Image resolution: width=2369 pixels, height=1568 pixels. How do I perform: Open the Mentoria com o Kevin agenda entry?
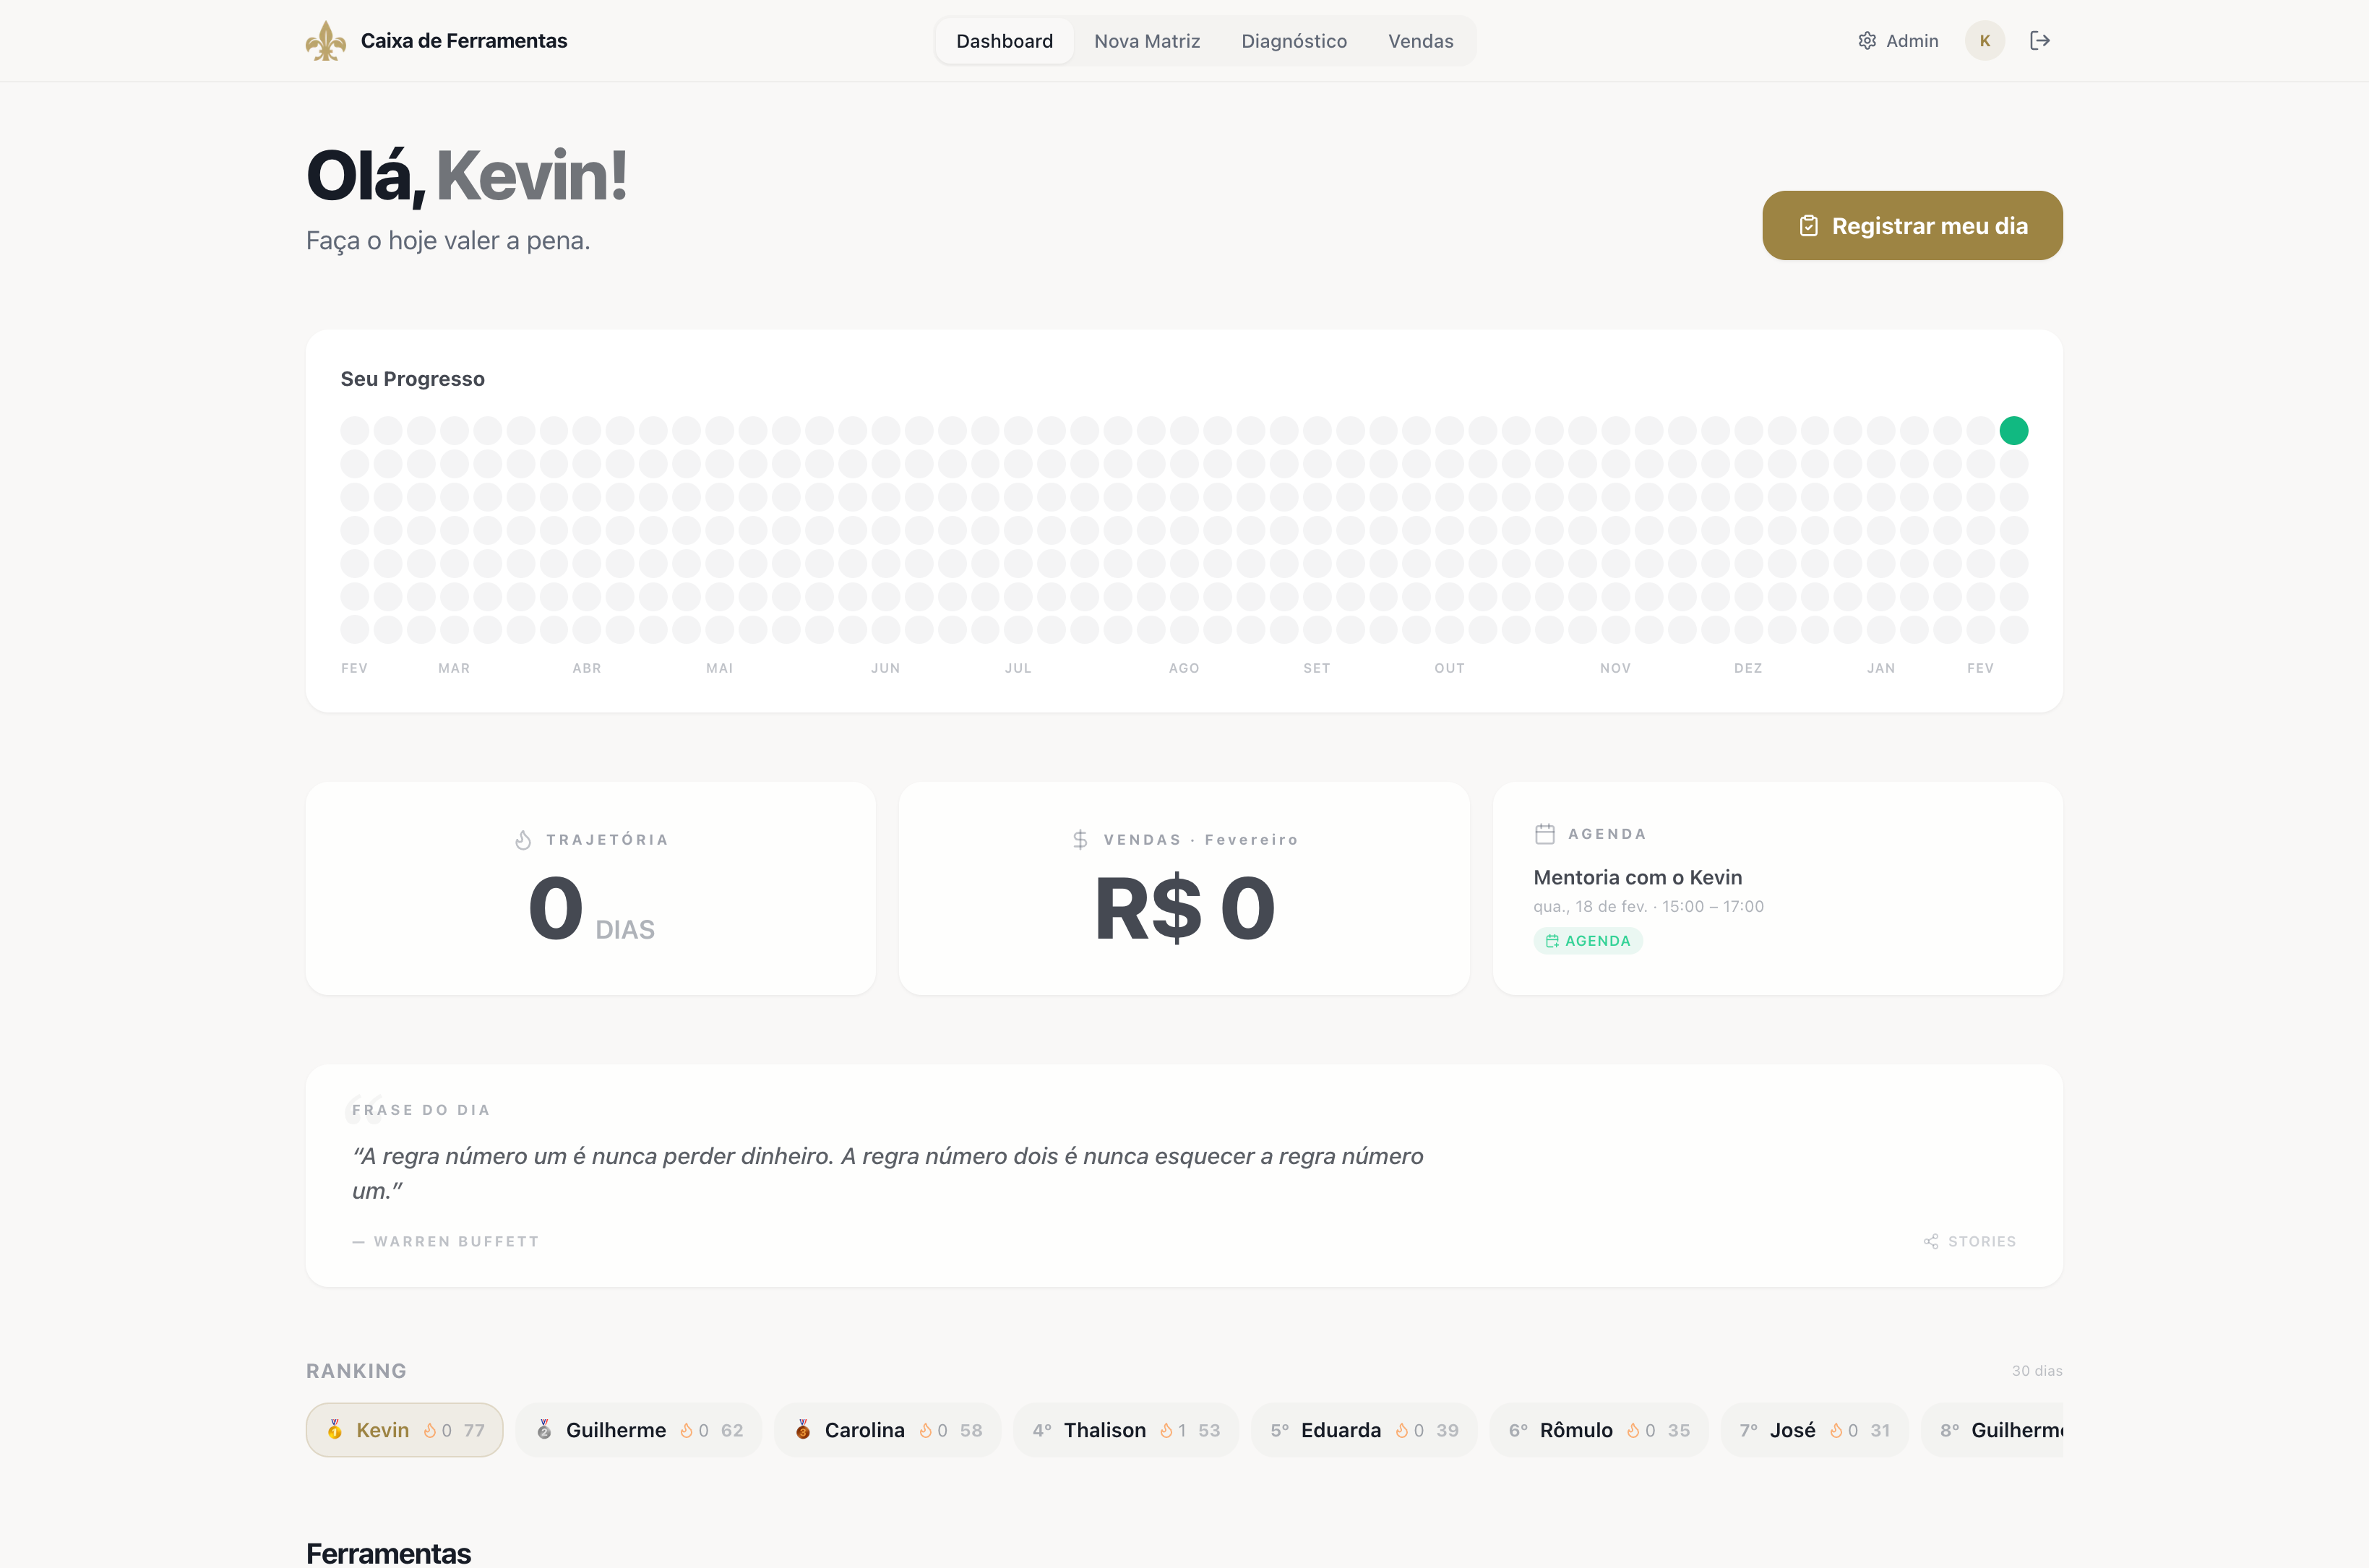(1638, 877)
